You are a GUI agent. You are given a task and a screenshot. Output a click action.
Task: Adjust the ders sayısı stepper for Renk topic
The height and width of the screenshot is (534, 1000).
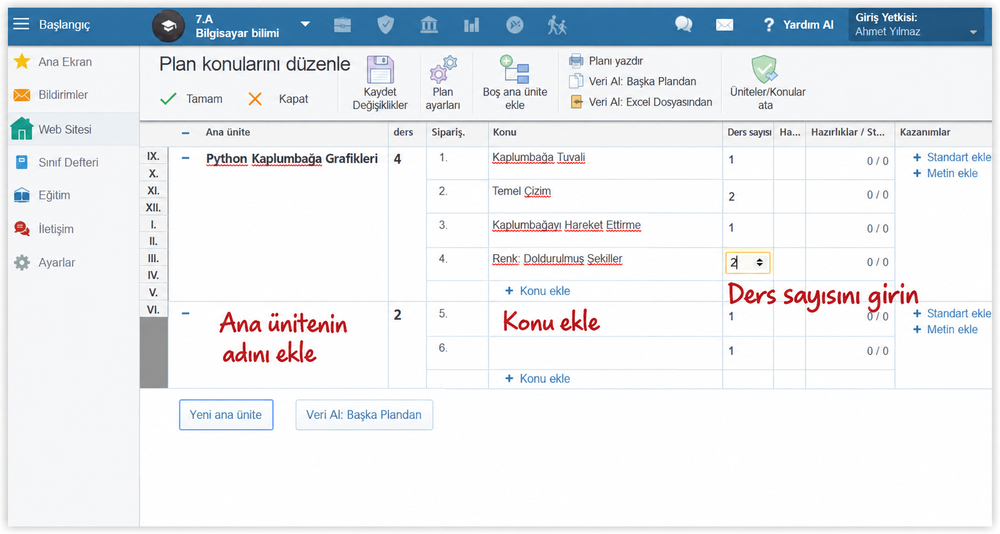tap(760, 262)
